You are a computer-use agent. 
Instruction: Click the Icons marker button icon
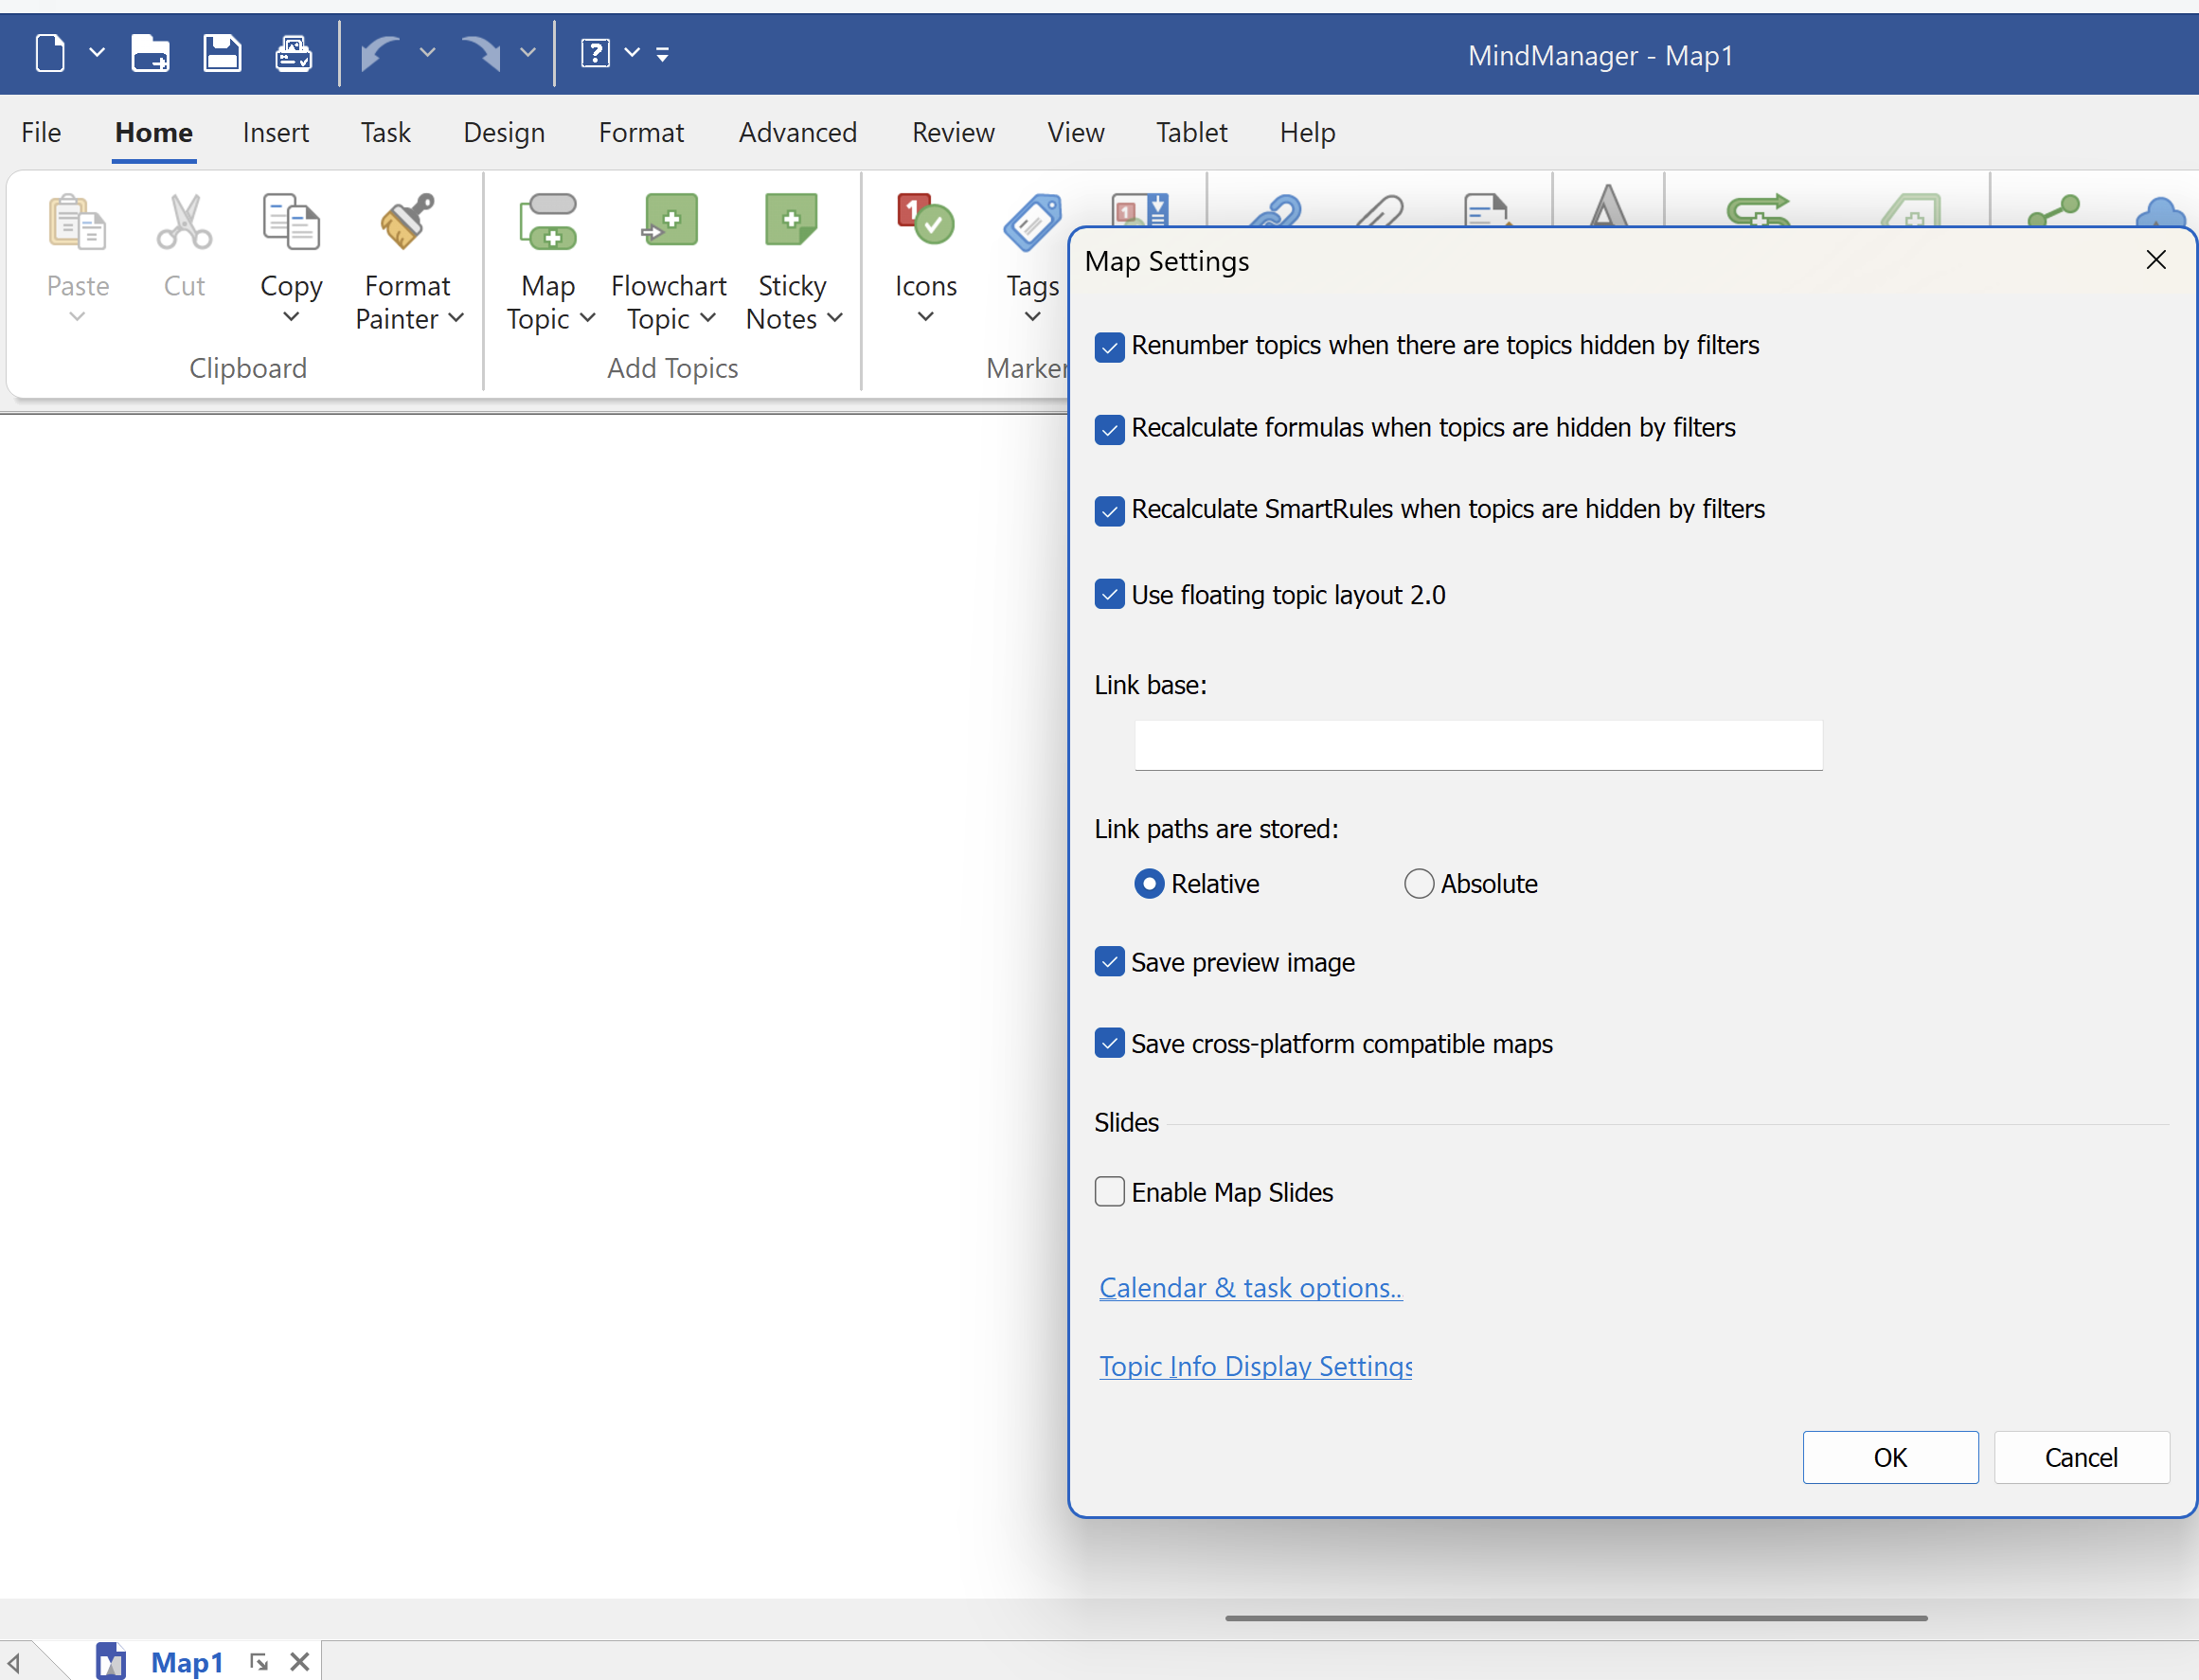925,220
